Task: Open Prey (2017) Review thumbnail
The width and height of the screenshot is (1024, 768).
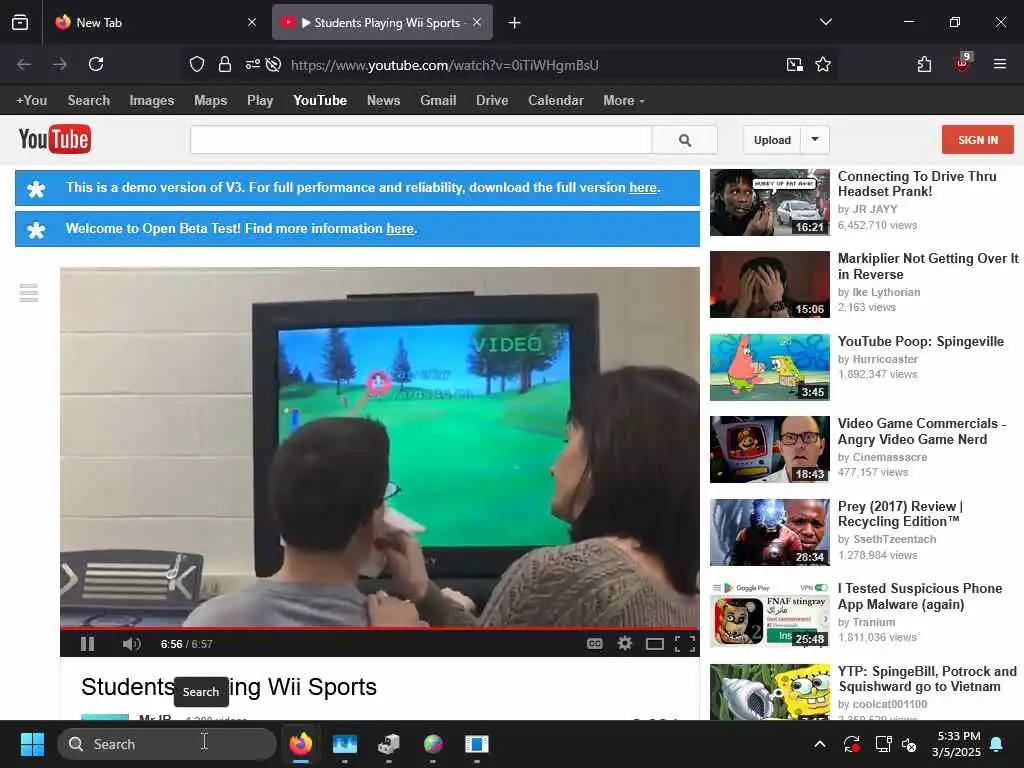Action: pyautogui.click(x=770, y=532)
